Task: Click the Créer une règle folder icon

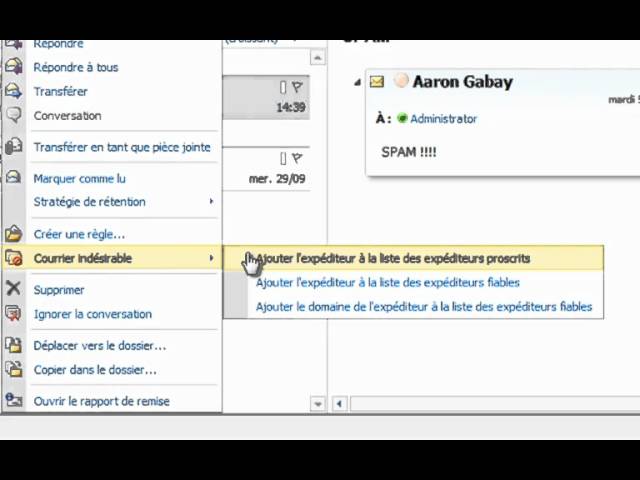Action: [x=13, y=233]
